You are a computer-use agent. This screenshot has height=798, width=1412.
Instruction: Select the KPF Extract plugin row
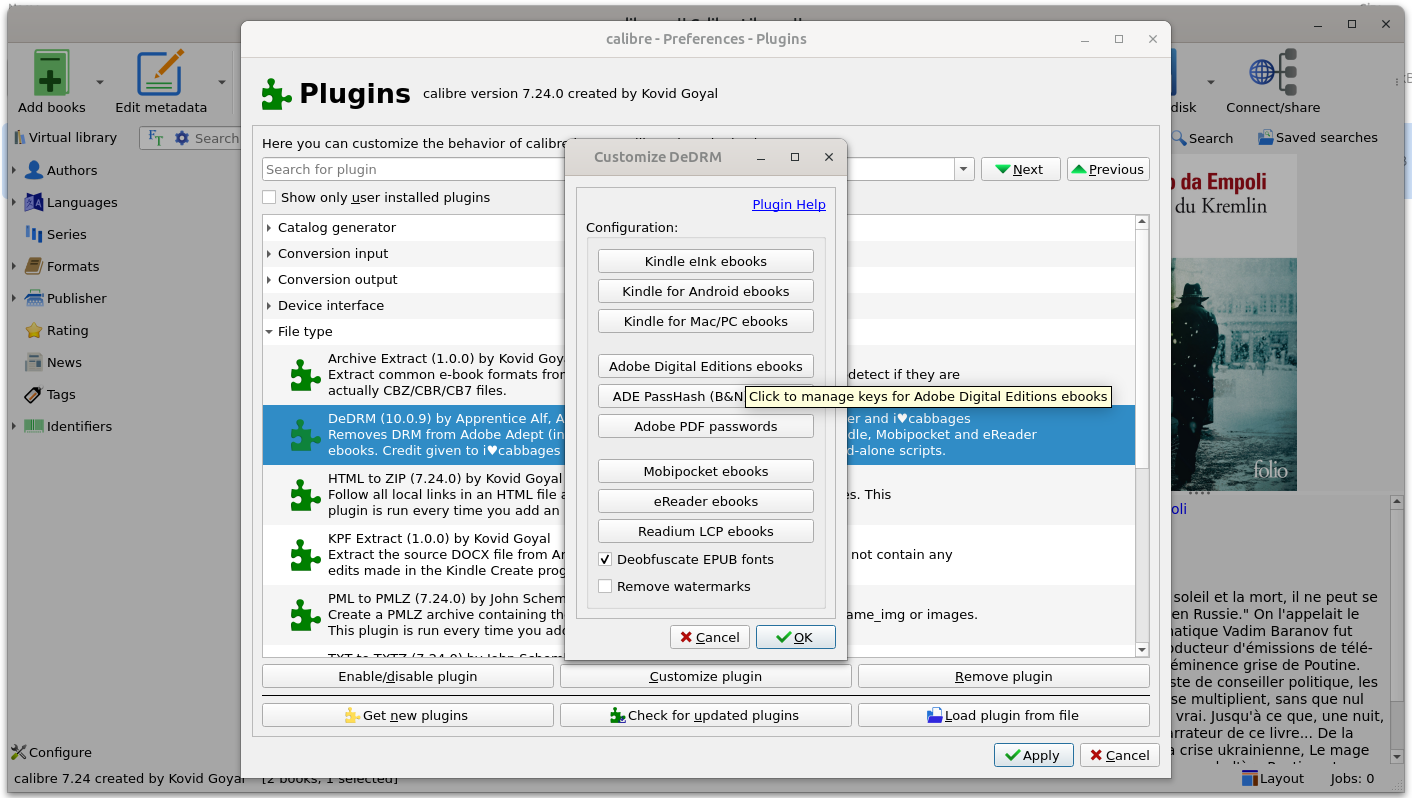(699, 555)
